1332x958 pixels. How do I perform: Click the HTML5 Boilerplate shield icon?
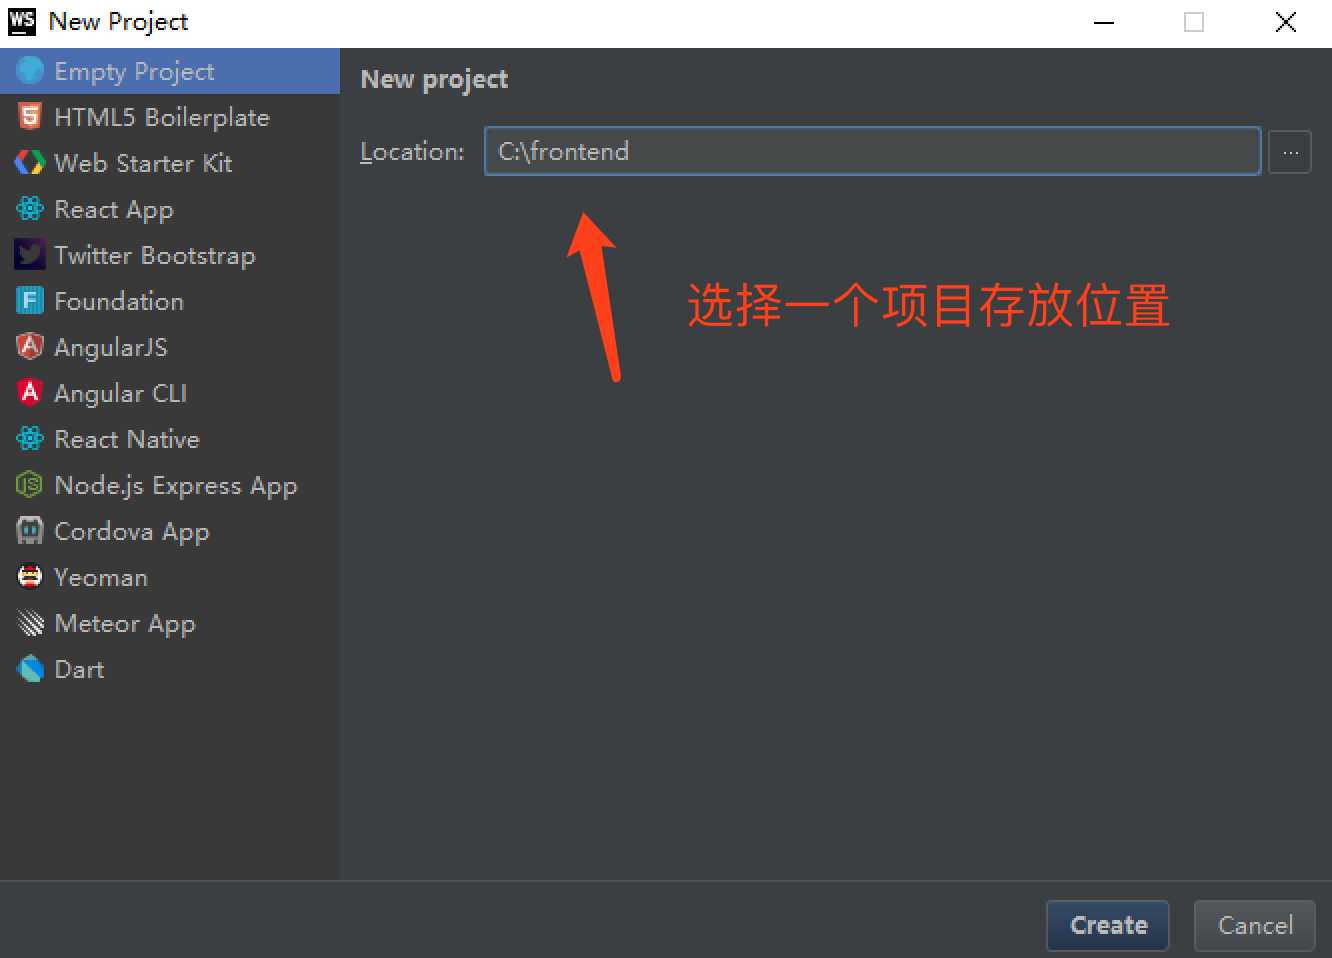(x=30, y=117)
